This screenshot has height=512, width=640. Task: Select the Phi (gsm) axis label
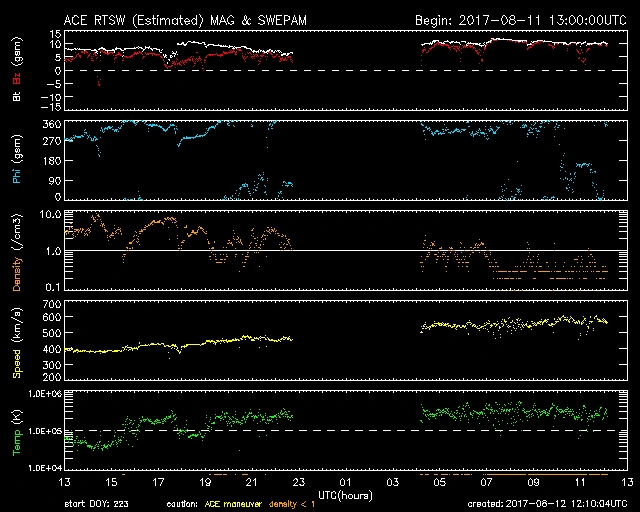click(18, 163)
